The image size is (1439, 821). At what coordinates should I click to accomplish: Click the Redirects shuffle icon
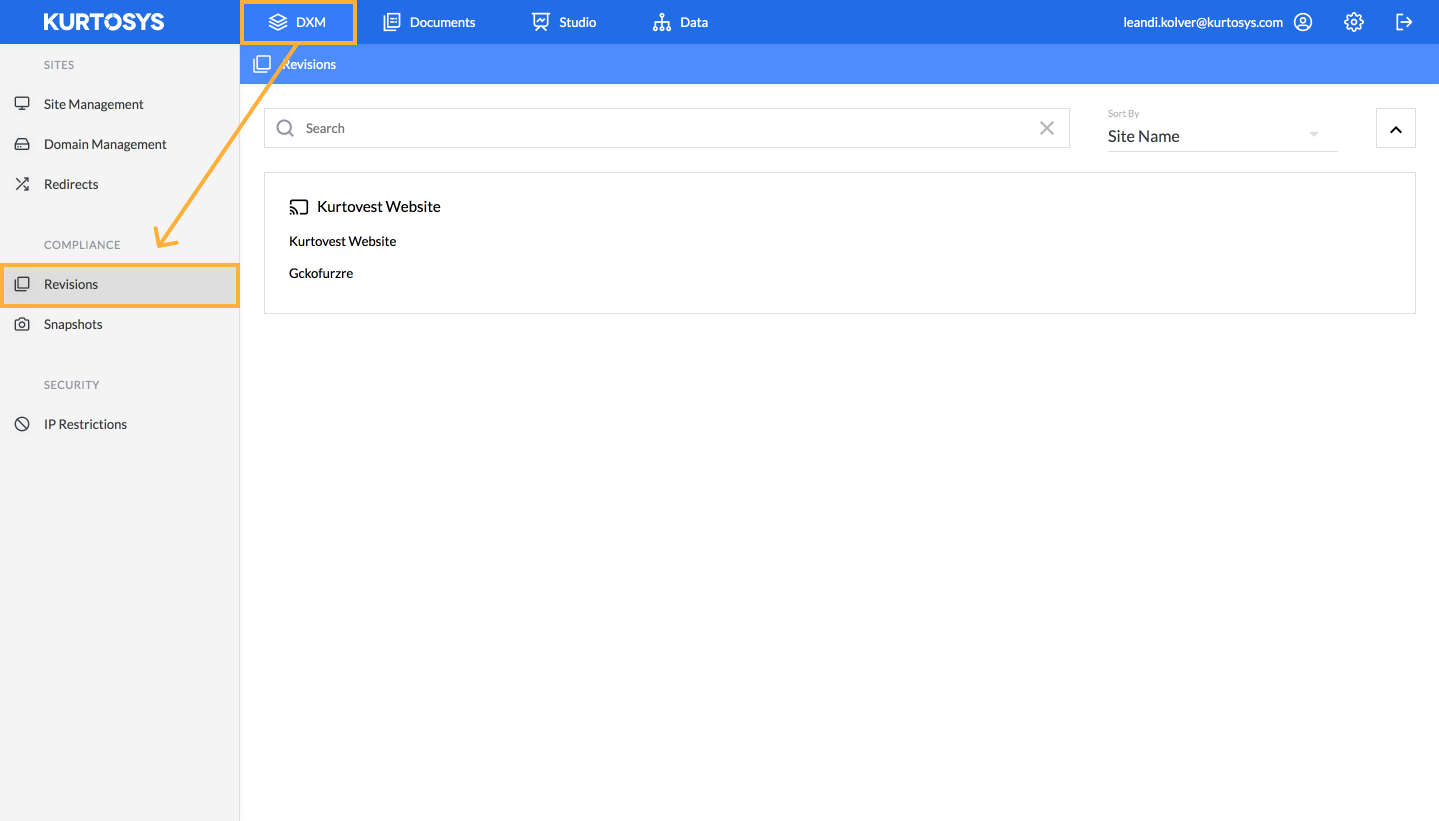click(x=22, y=184)
